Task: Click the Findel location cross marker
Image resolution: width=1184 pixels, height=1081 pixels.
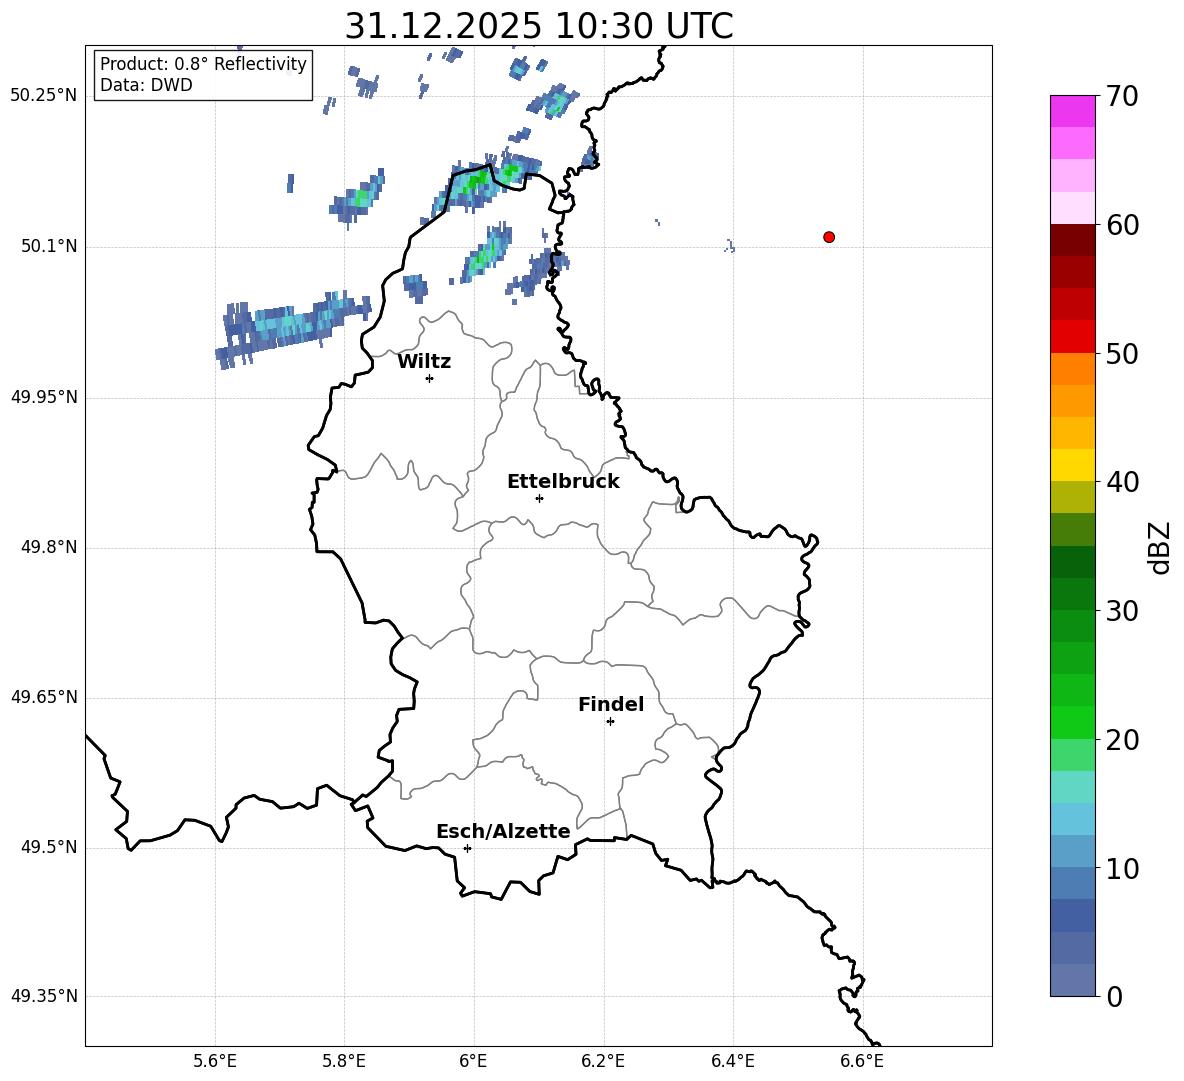Action: [x=610, y=722]
